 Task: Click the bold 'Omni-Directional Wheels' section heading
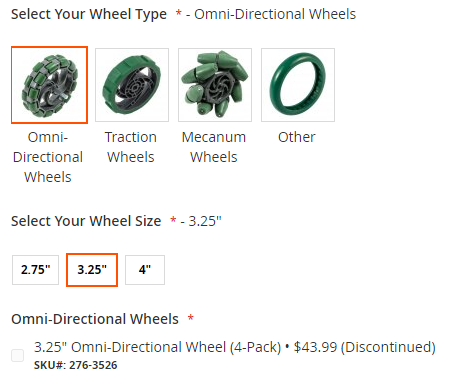click(x=95, y=319)
